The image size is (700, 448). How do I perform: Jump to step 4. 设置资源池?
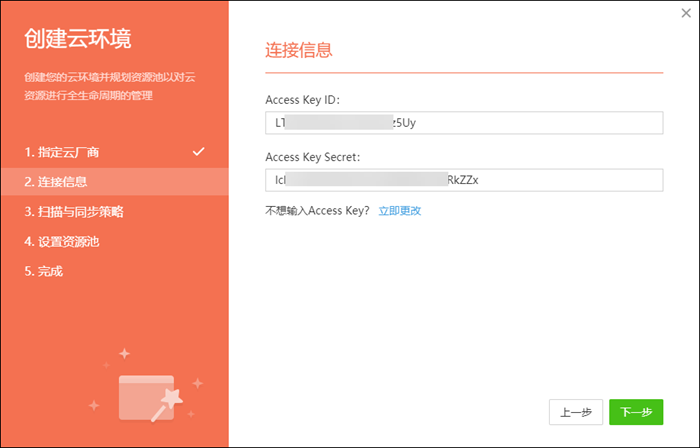pos(62,241)
